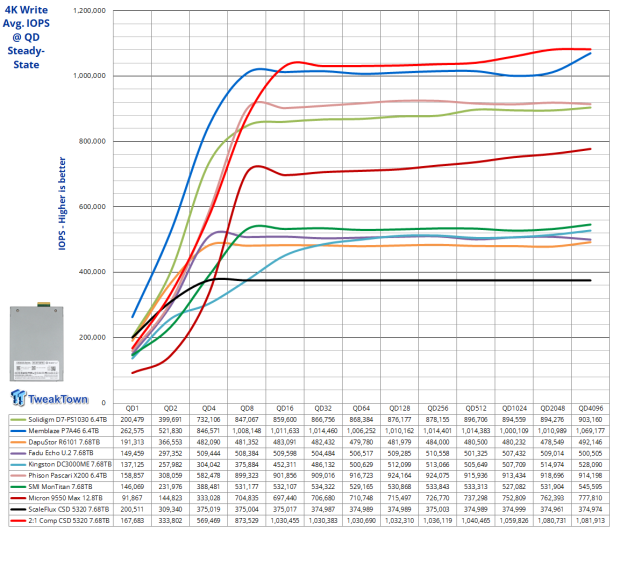Screen dimensions: 620x568
Task: Click Solidigm QD4096 value 903,160
Action: click(x=590, y=419)
